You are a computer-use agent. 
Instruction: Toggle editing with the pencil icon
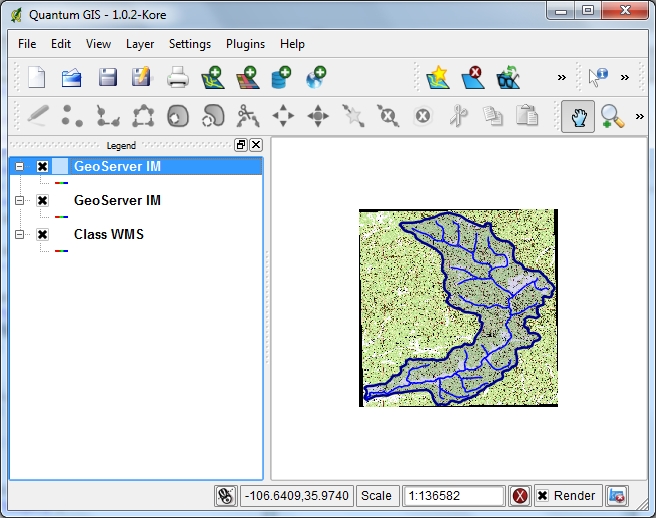click(x=38, y=115)
